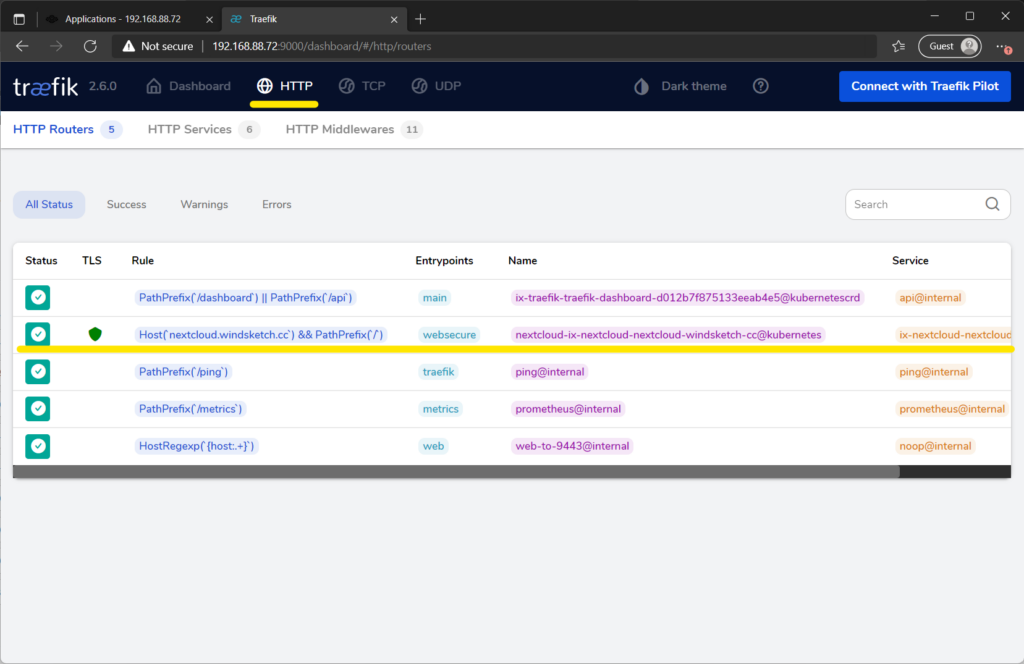1024x664 pixels.
Task: Click the Traefik logo
Action: tap(46, 86)
